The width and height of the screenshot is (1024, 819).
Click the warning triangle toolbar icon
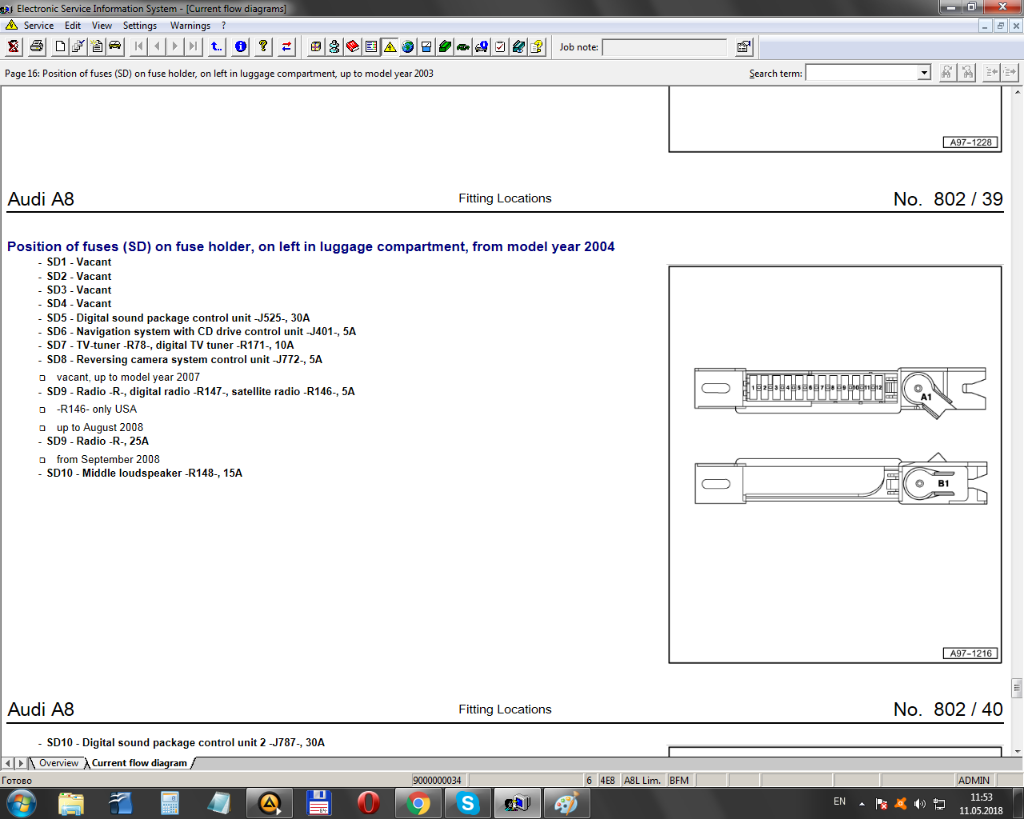(x=389, y=46)
